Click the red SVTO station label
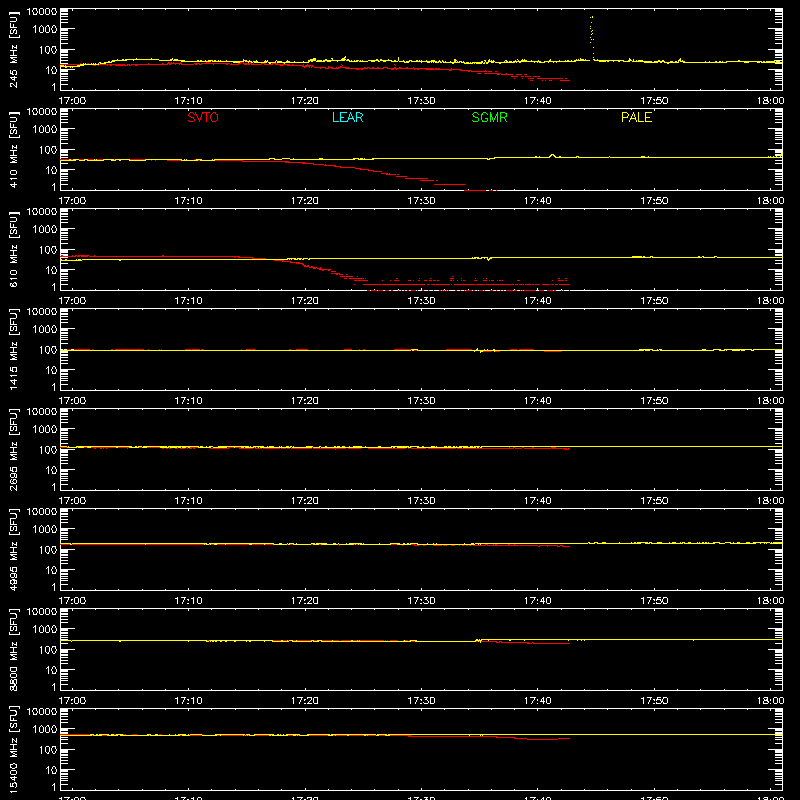 [x=203, y=117]
